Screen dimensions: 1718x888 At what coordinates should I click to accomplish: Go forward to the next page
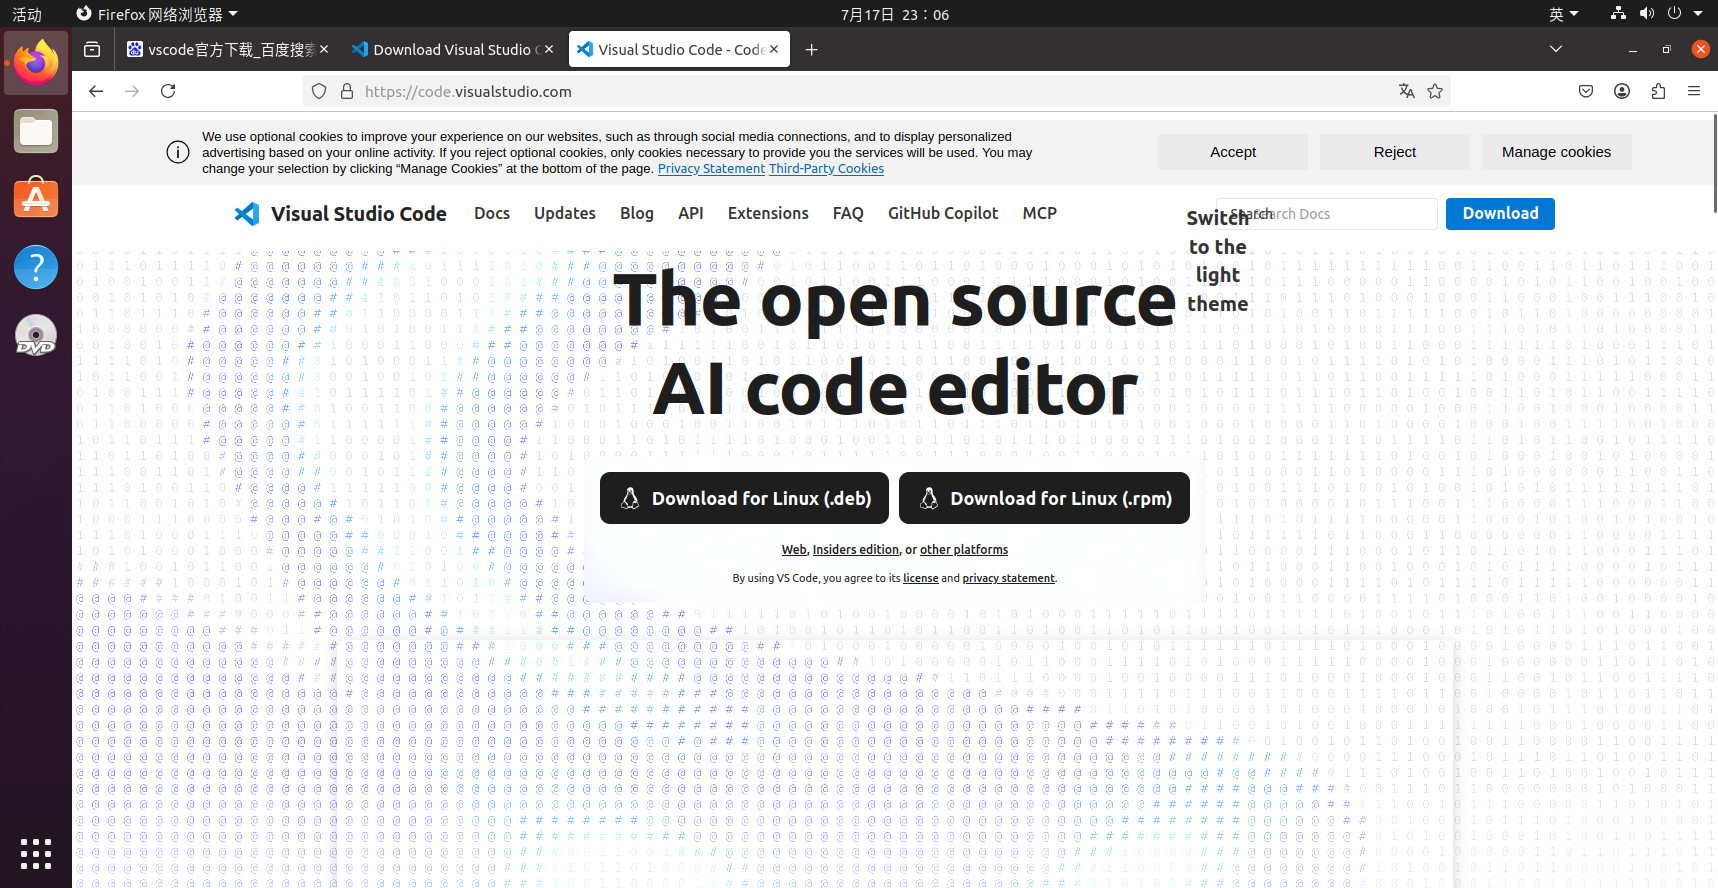[x=132, y=91]
